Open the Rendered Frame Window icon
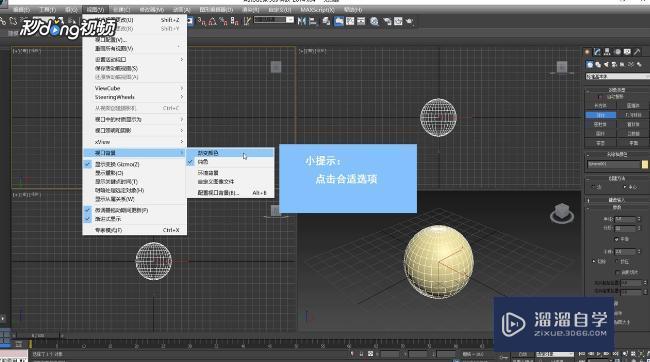The image size is (650, 362). tap(398, 21)
